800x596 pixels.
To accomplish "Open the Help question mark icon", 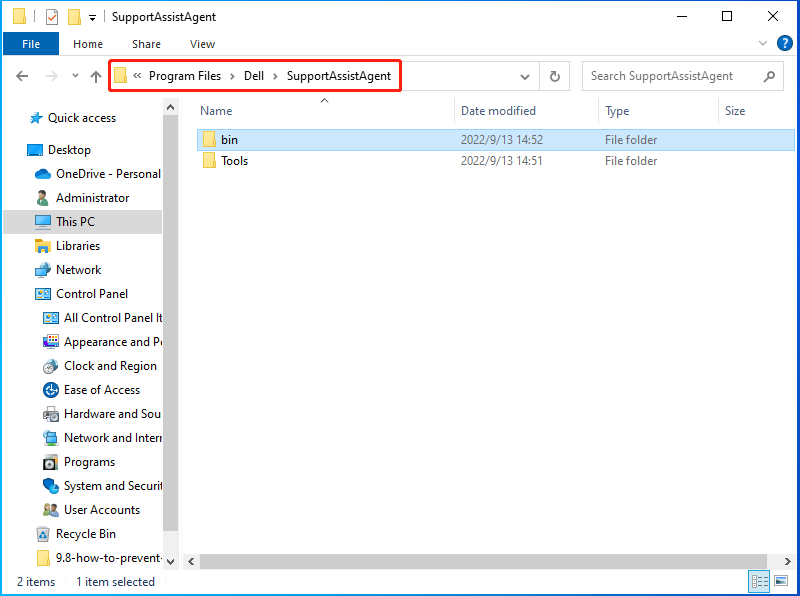I will pos(784,43).
